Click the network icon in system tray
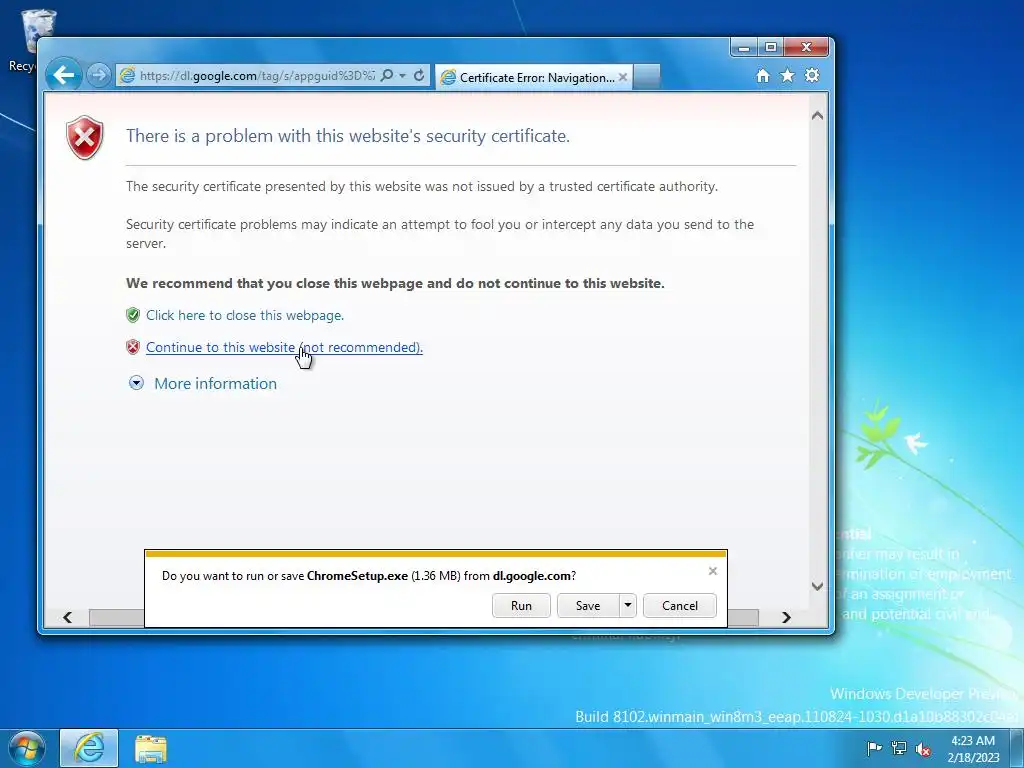 (x=899, y=748)
